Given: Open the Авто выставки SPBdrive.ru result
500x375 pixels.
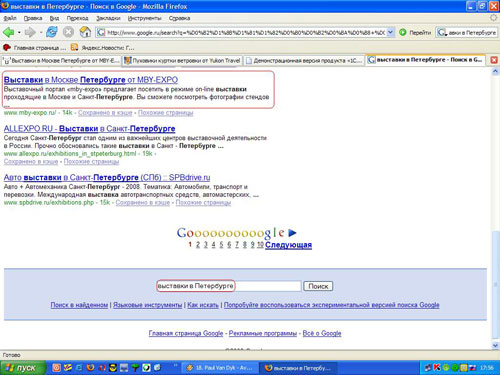Looking at the screenshot, I should [x=107, y=177].
